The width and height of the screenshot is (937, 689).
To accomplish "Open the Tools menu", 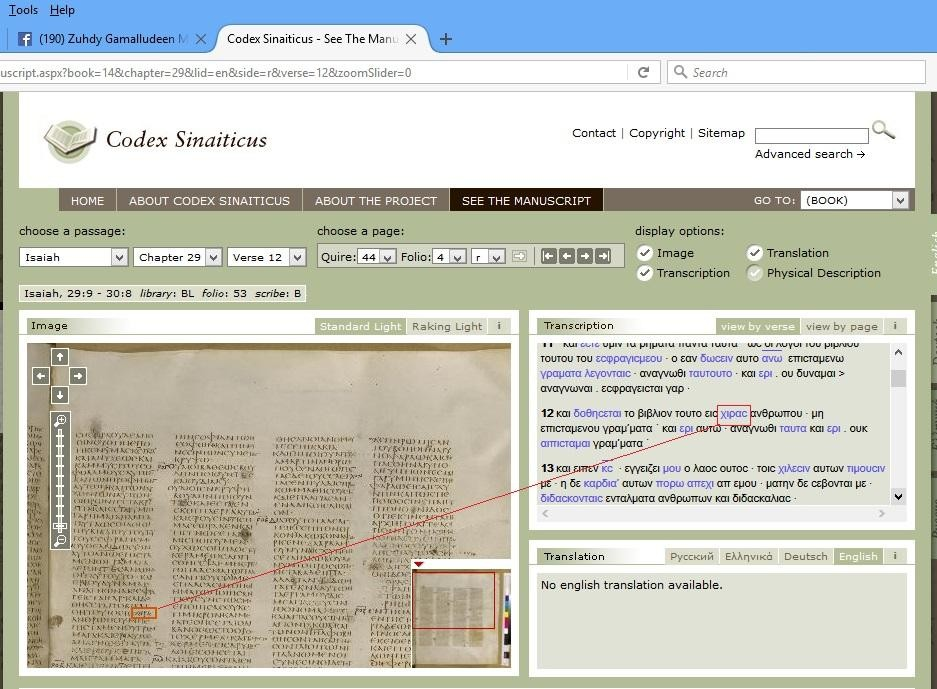I will tap(23, 10).
